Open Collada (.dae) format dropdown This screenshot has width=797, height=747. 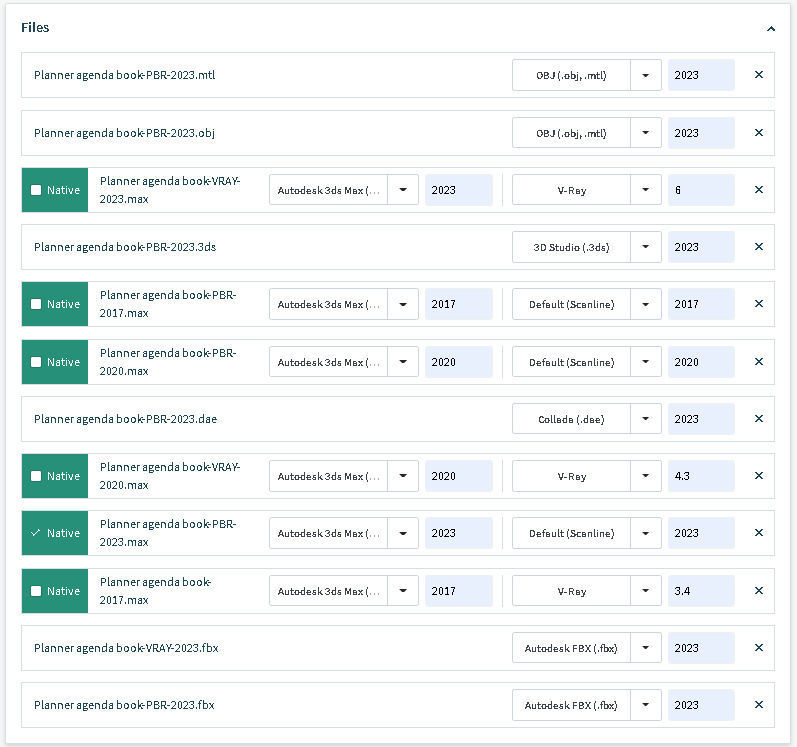tap(646, 419)
